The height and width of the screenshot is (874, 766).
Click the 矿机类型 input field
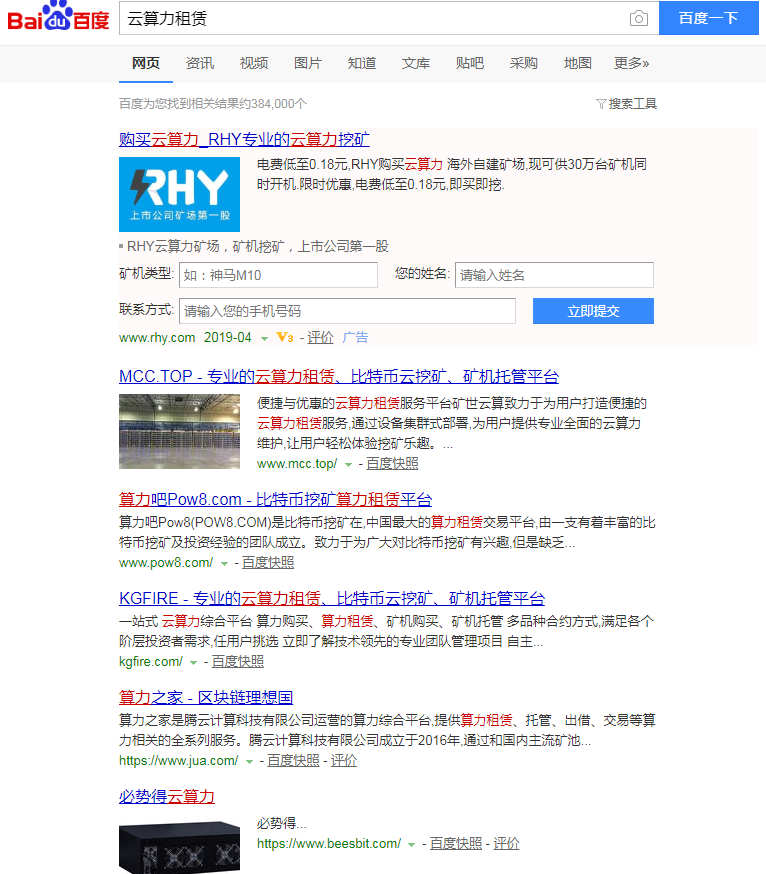pos(278,275)
